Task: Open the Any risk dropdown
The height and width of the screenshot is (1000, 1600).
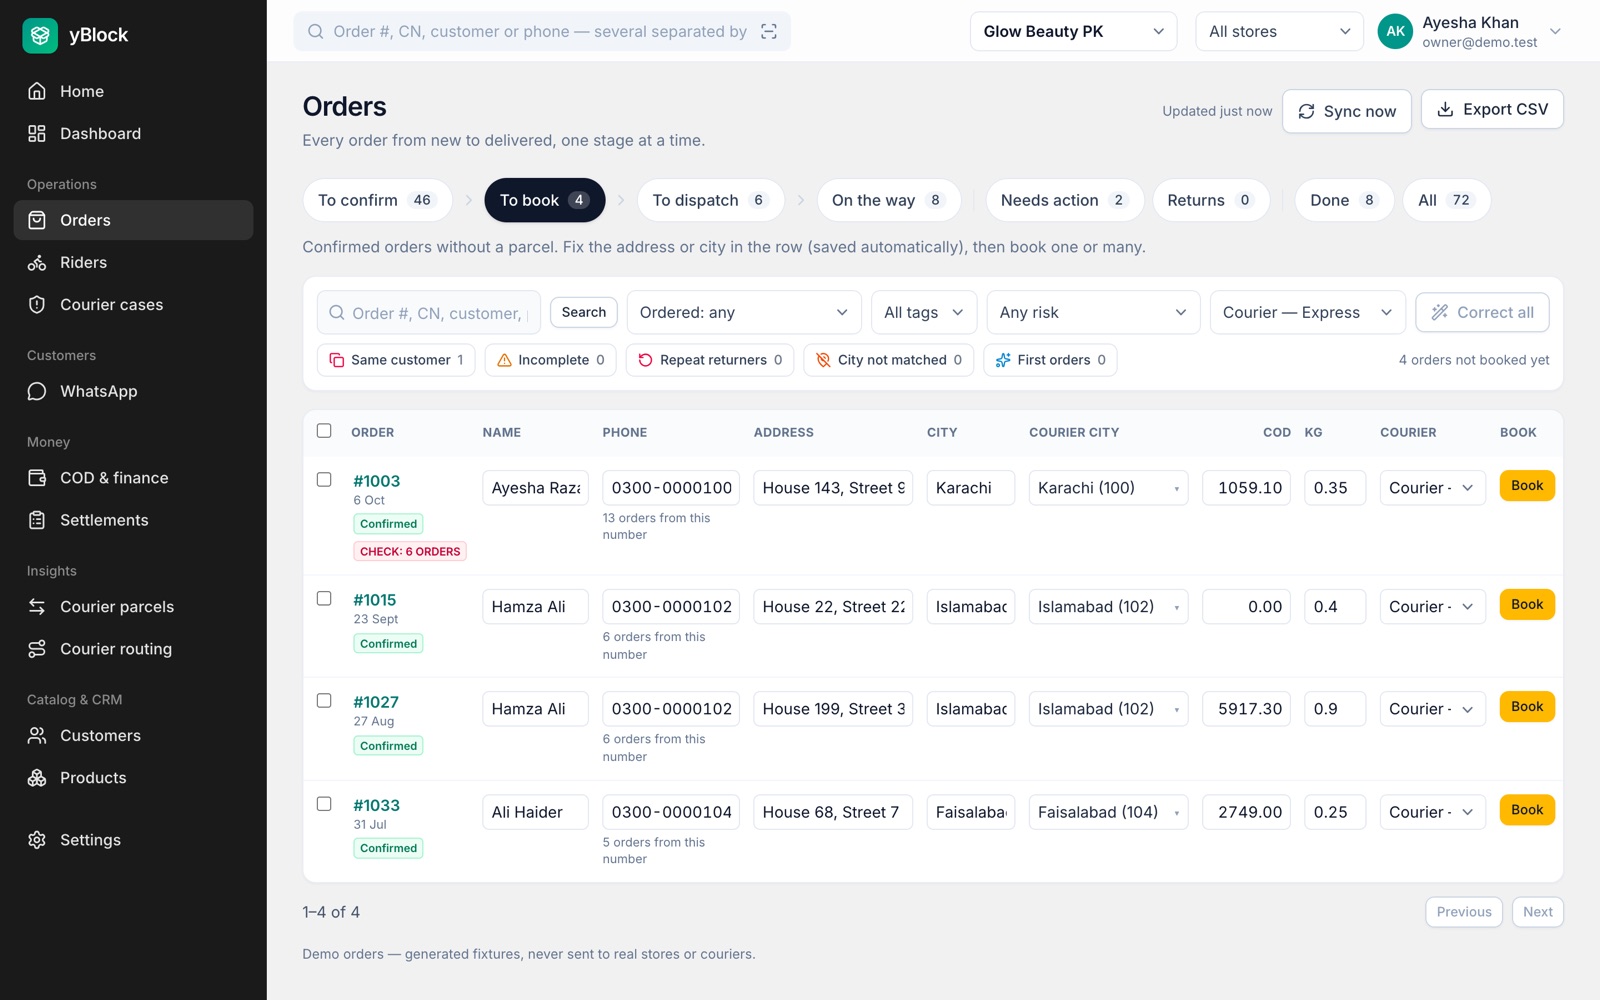Action: coord(1093,312)
